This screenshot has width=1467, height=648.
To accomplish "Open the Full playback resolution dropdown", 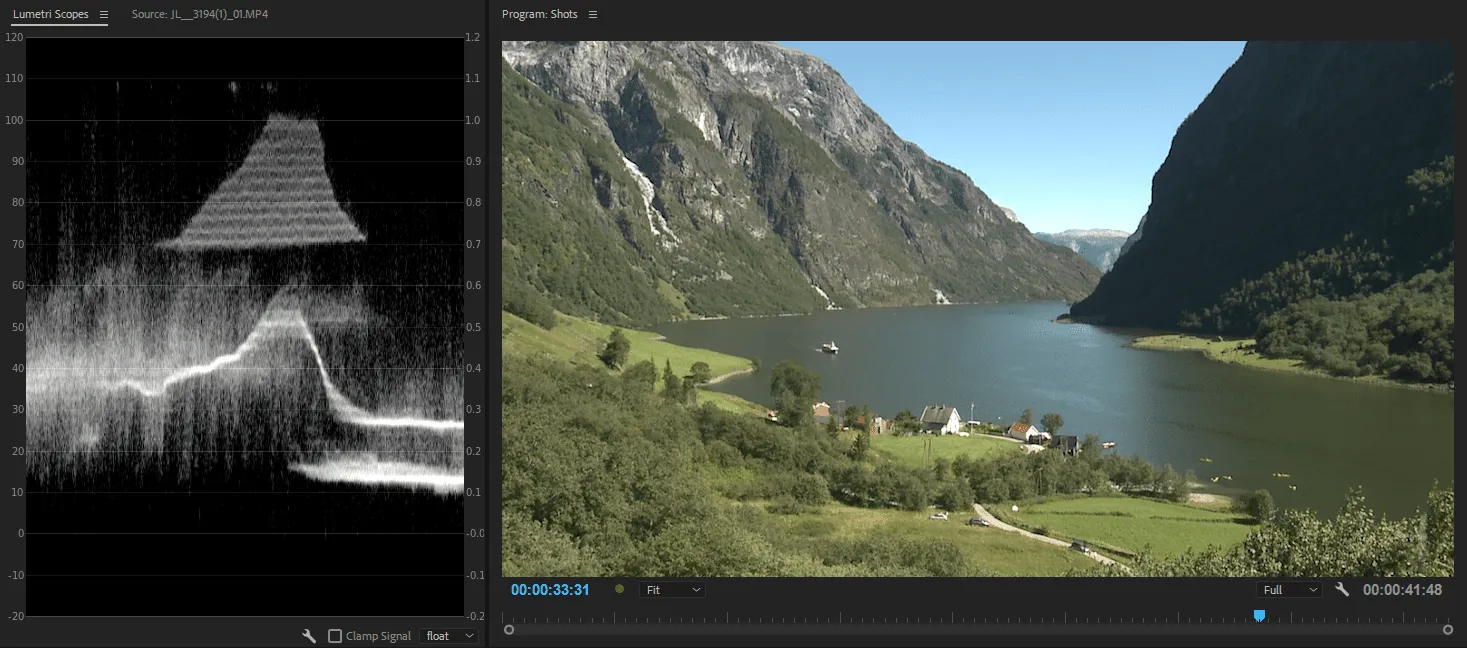I will (x=1288, y=590).
